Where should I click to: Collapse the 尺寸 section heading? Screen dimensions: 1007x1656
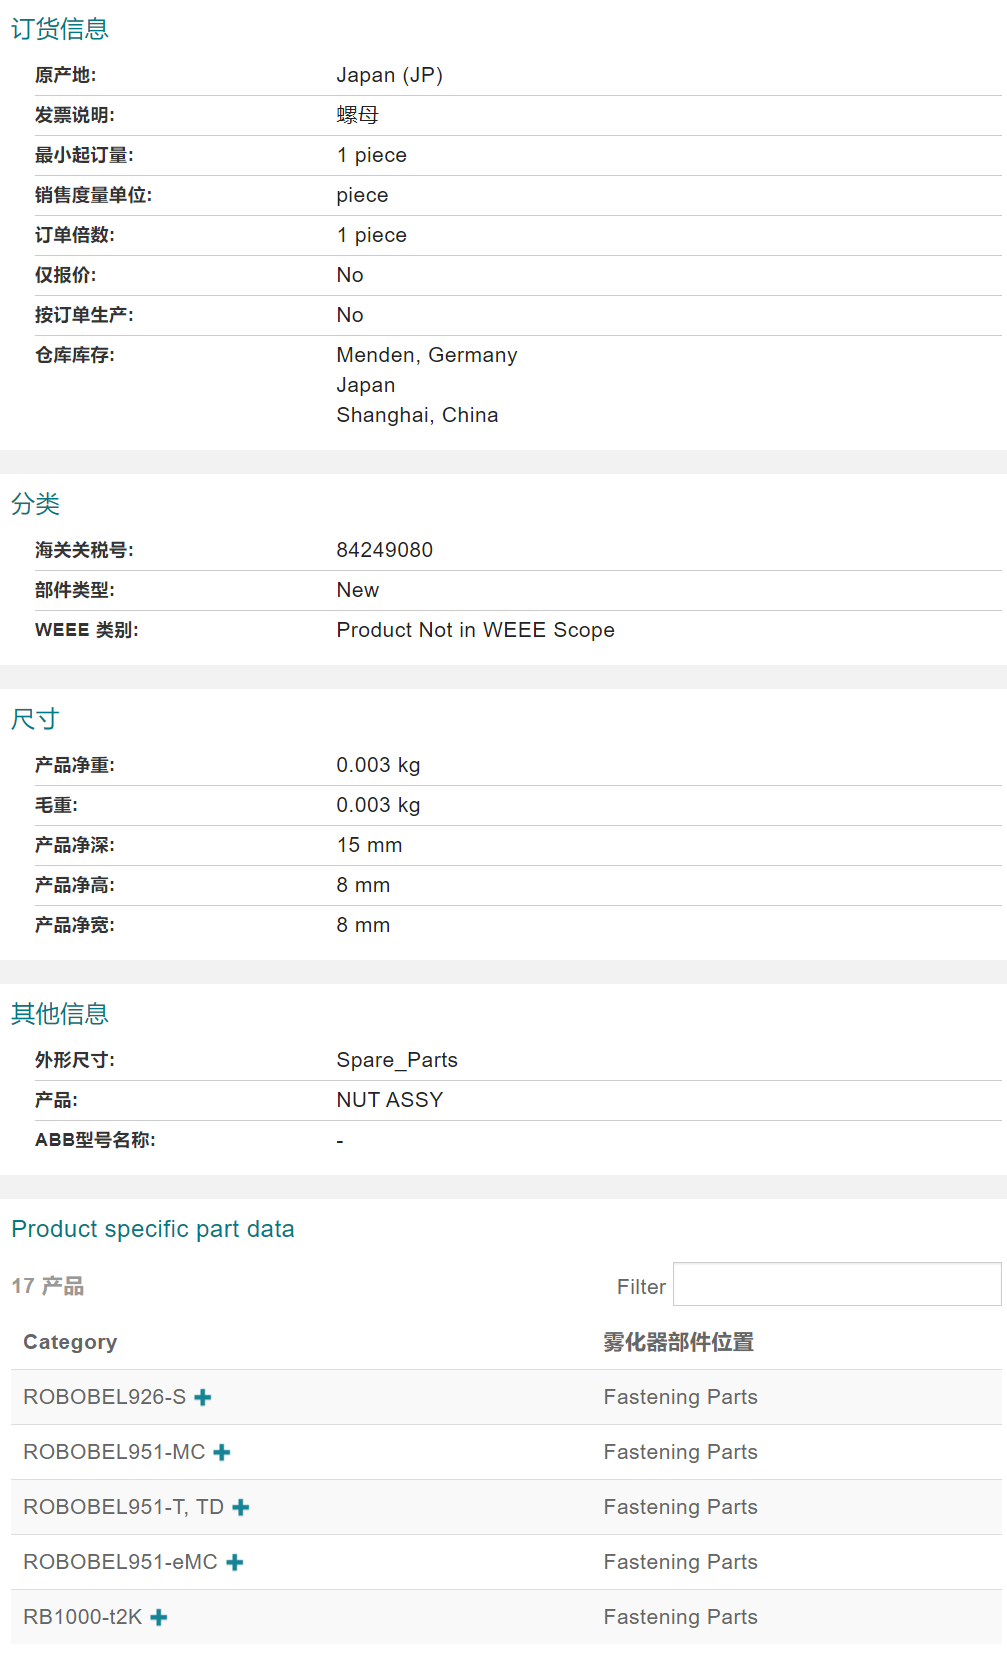[35, 719]
